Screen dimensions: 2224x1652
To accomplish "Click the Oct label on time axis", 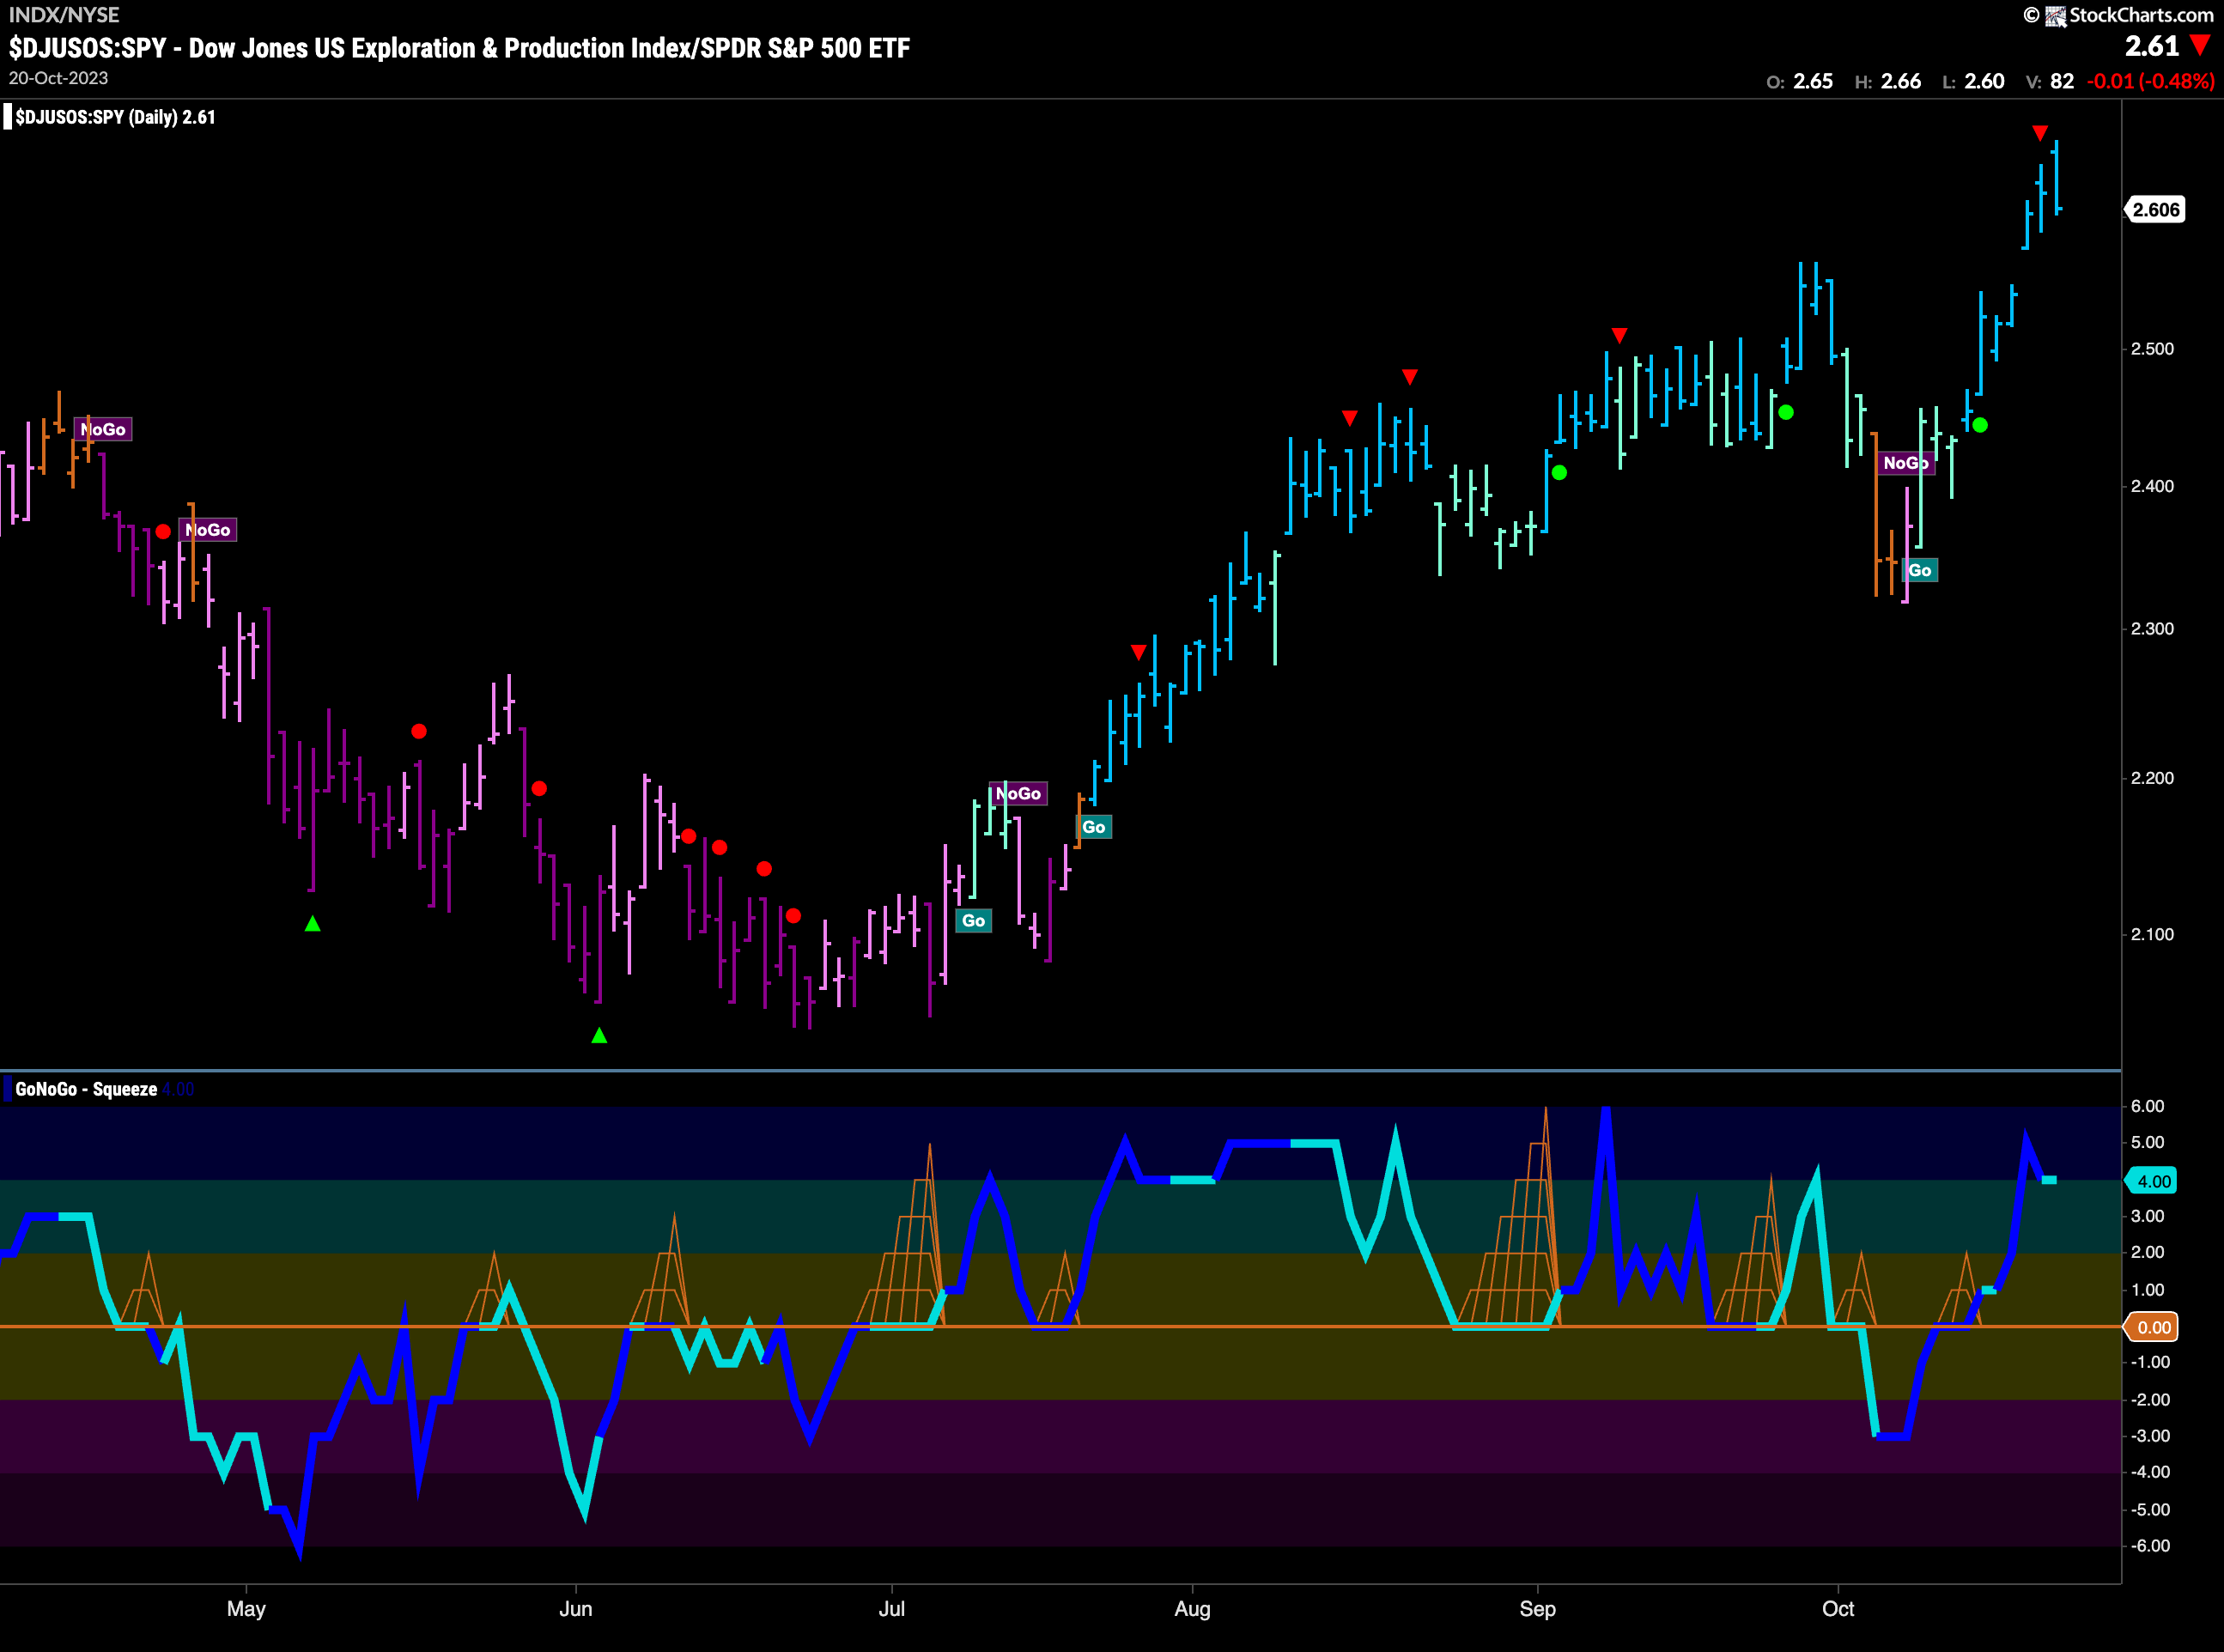I will (1838, 1609).
